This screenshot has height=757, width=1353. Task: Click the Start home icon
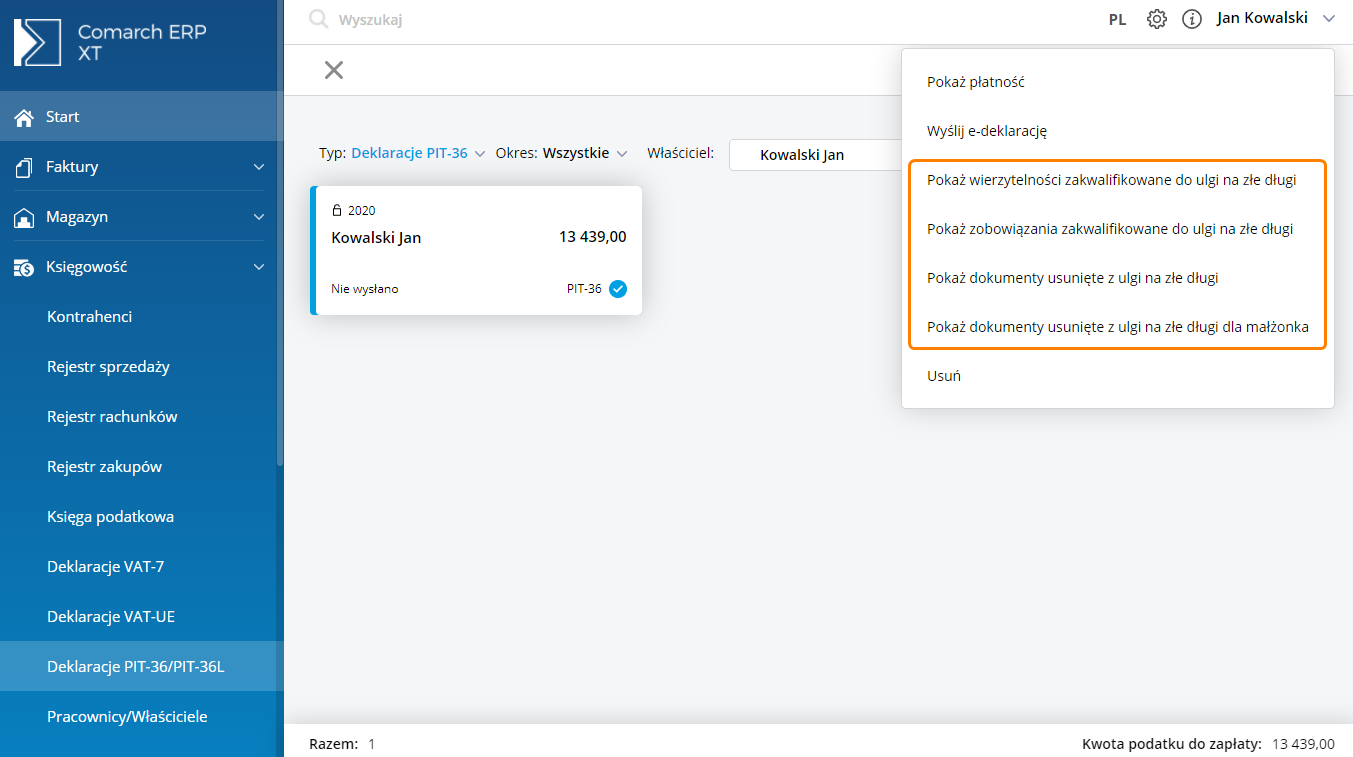pos(24,117)
